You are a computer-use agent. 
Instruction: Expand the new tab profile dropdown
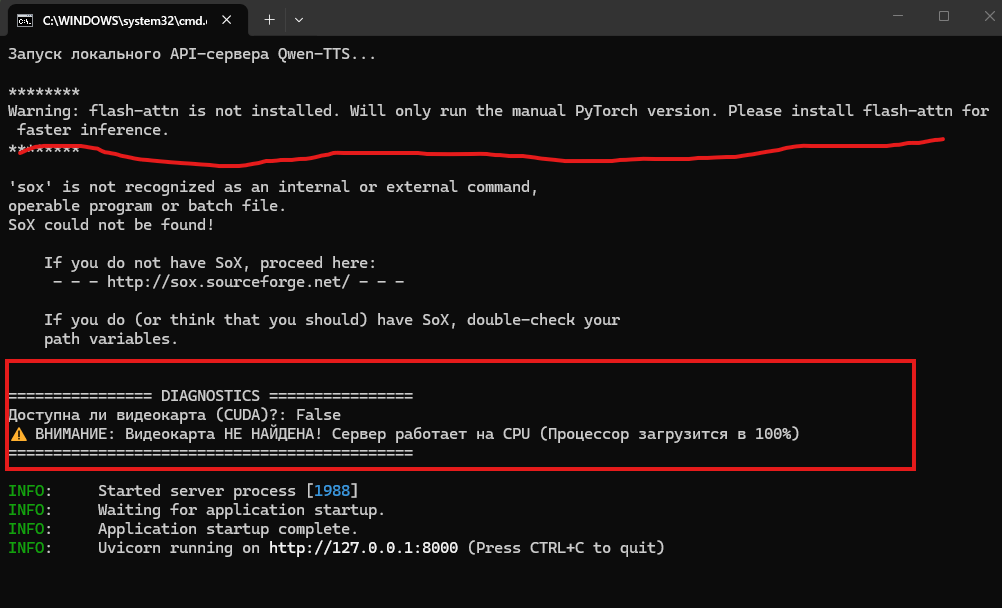click(x=298, y=20)
